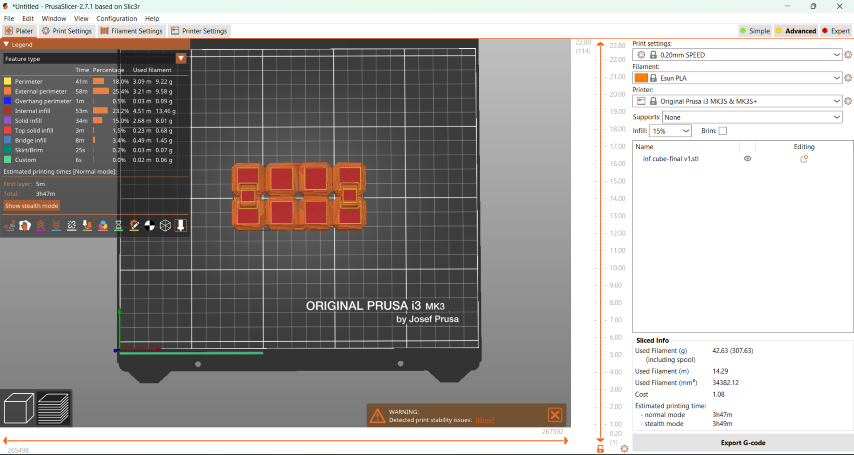Click the horizontal slider left thumb

pyautogui.click(x=5, y=440)
